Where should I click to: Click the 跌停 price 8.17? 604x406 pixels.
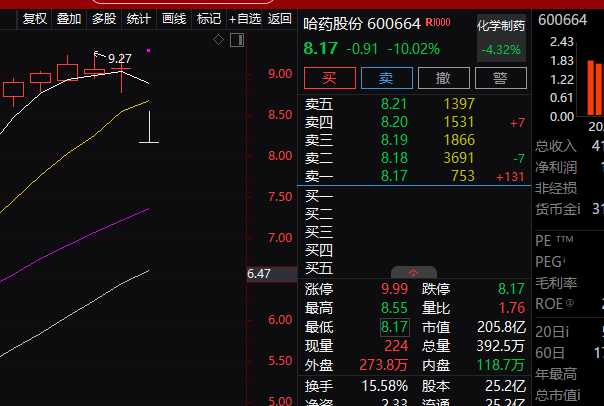coord(511,289)
